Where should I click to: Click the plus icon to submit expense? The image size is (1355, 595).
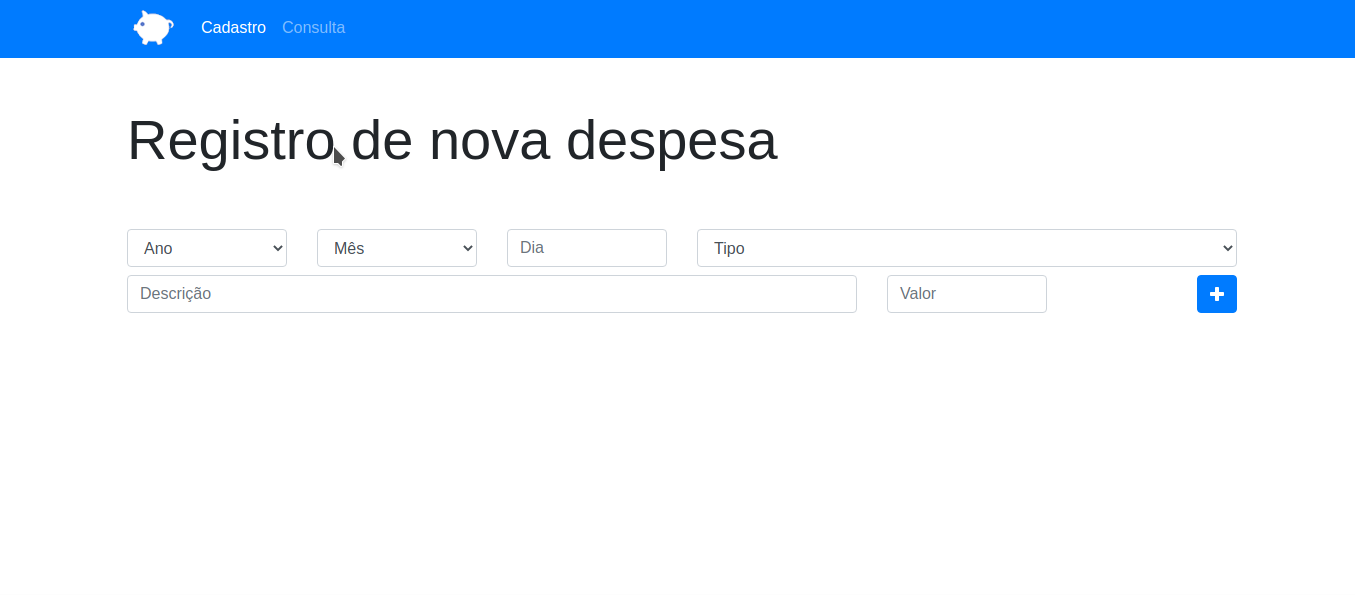[1216, 293]
